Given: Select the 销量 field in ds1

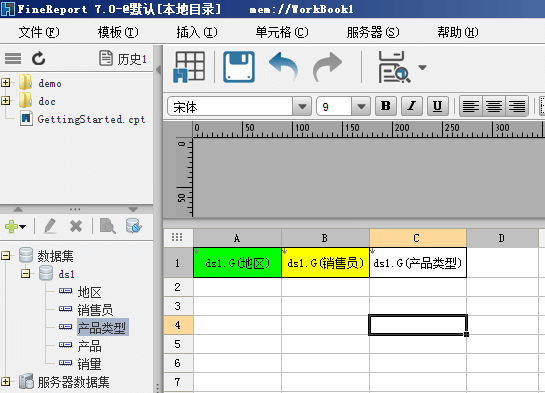Looking at the screenshot, I should pos(89,364).
